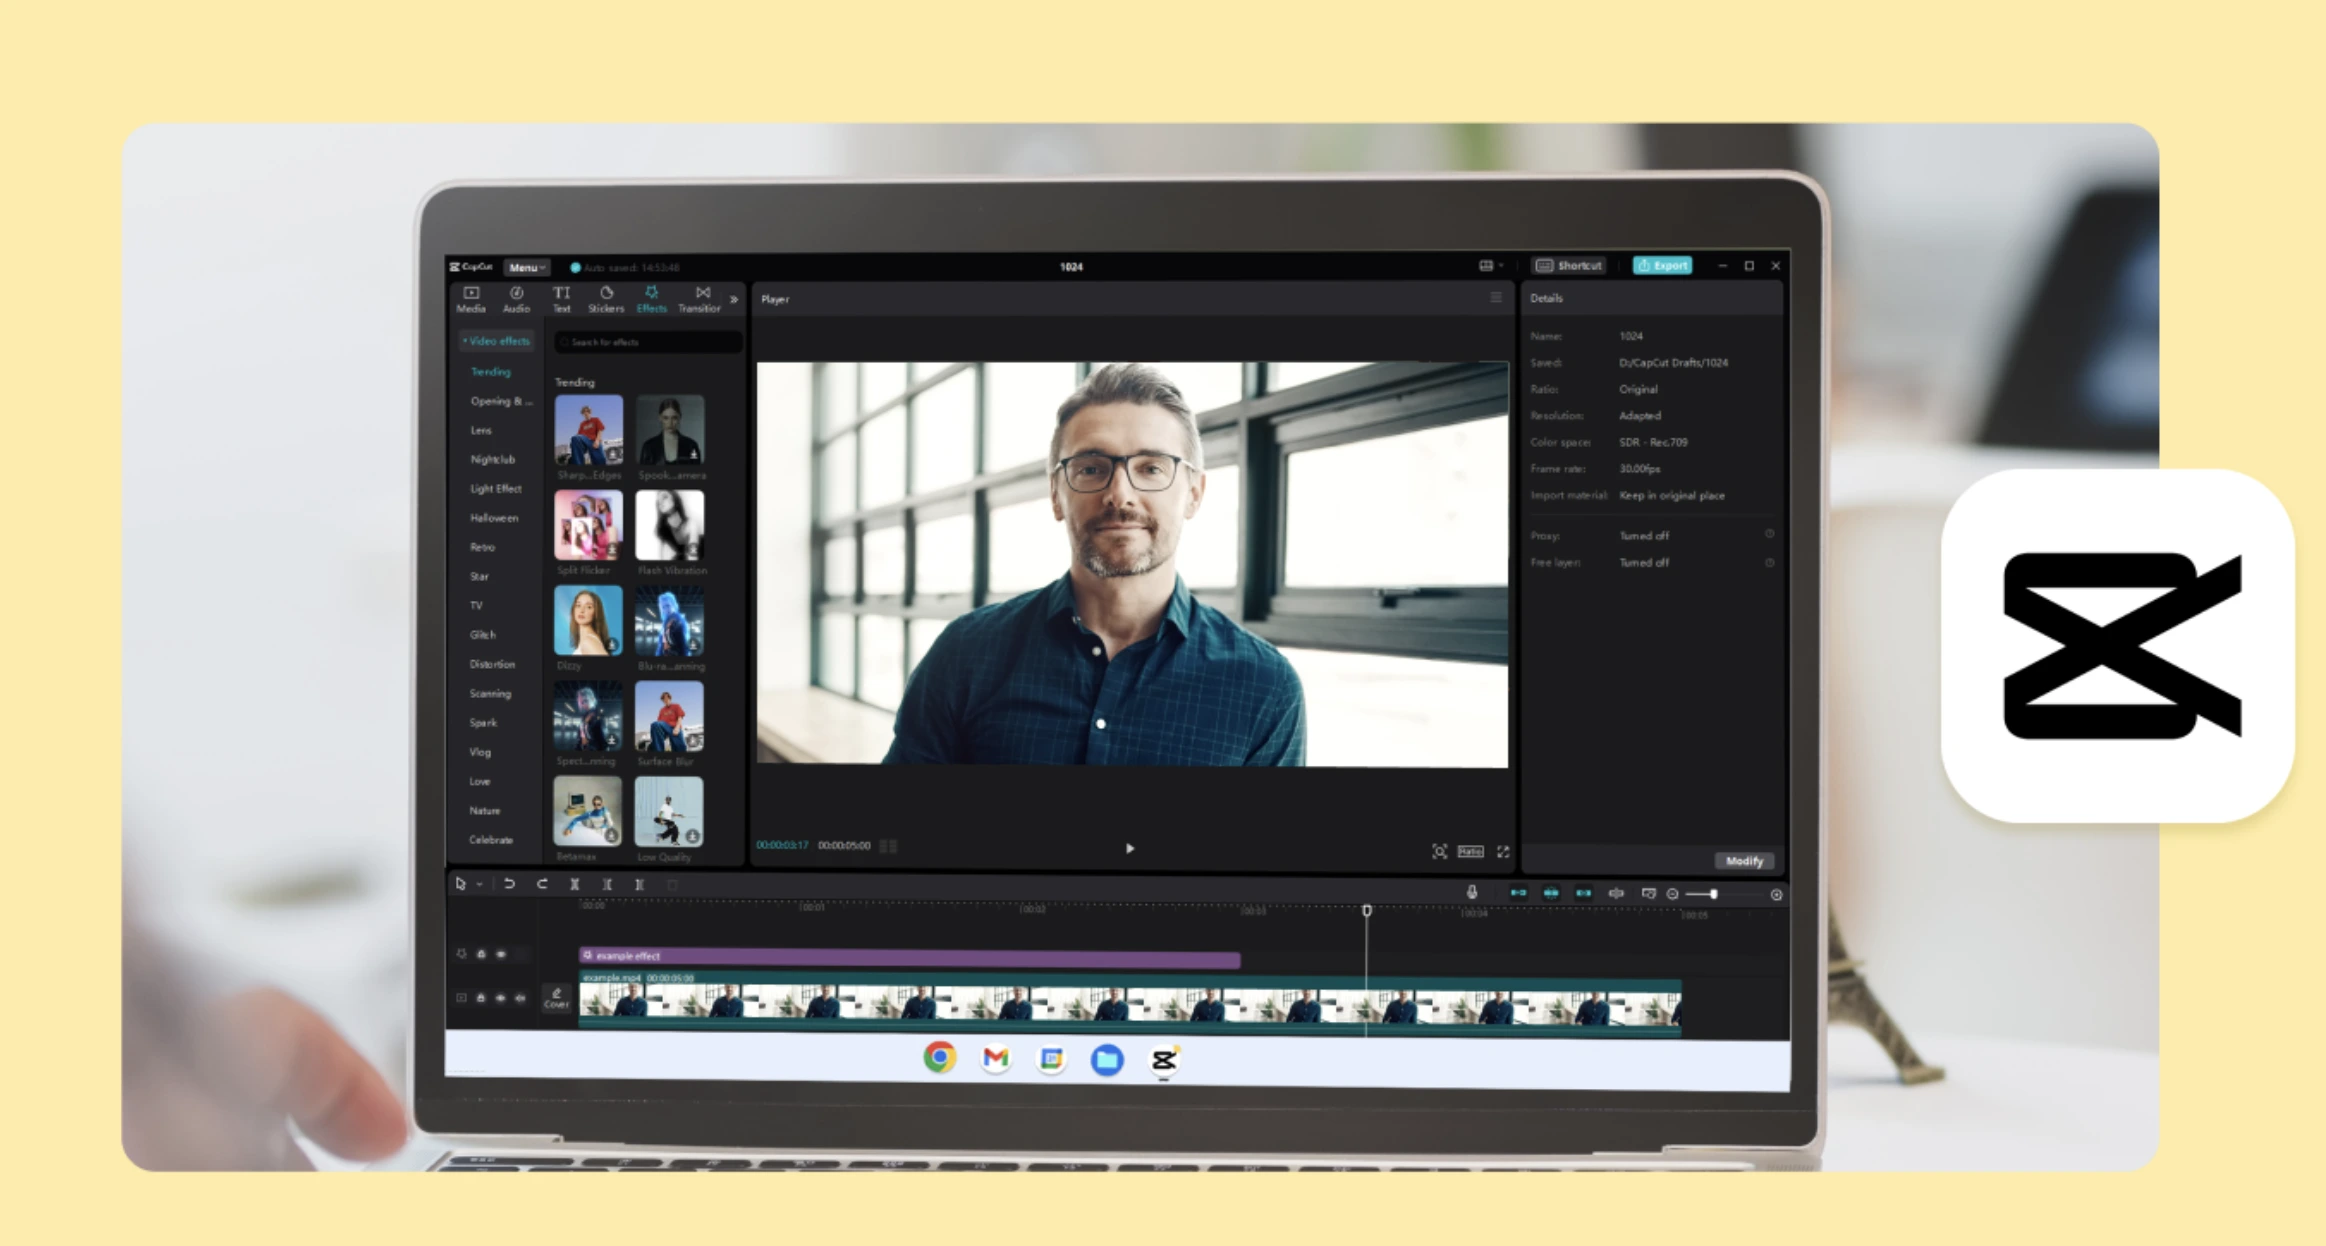Zoom out the timeline with minus icon
The width and height of the screenshot is (2326, 1246).
1672,894
